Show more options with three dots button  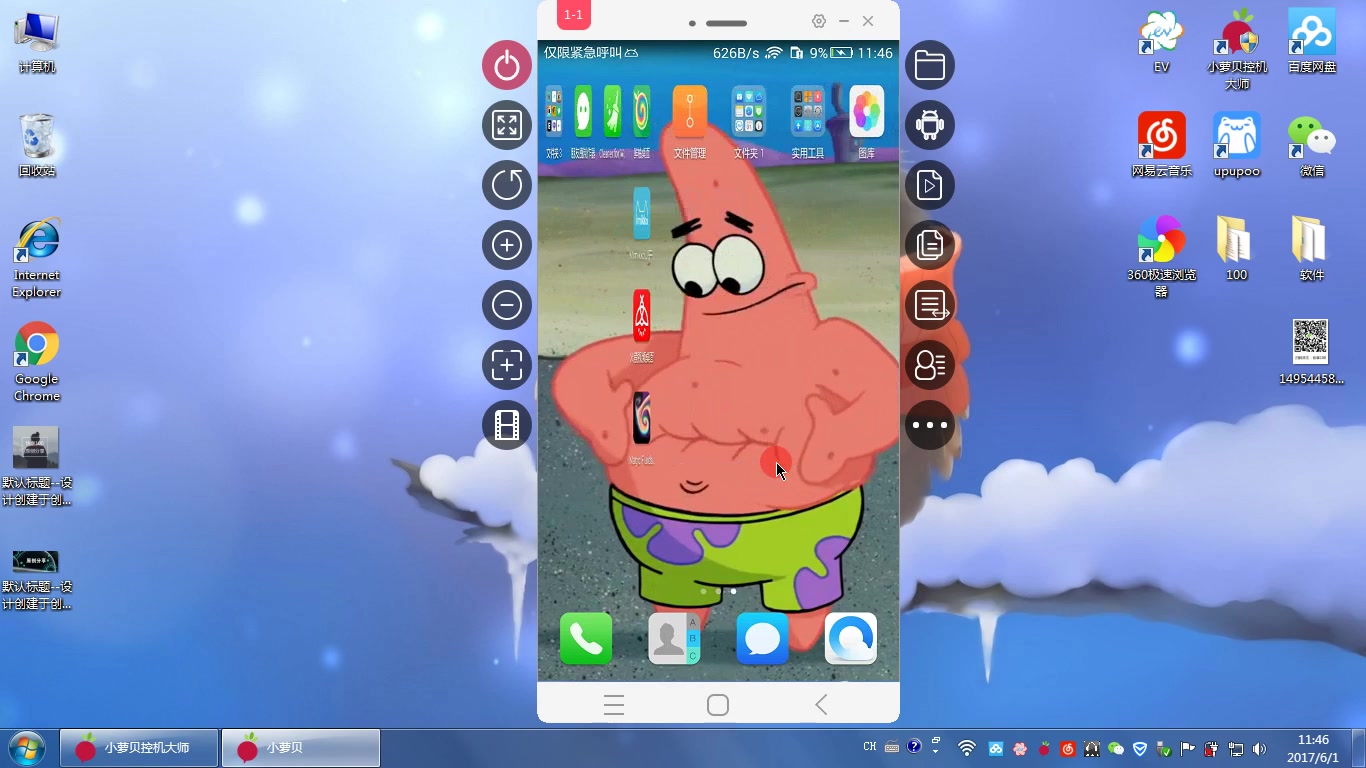(930, 425)
